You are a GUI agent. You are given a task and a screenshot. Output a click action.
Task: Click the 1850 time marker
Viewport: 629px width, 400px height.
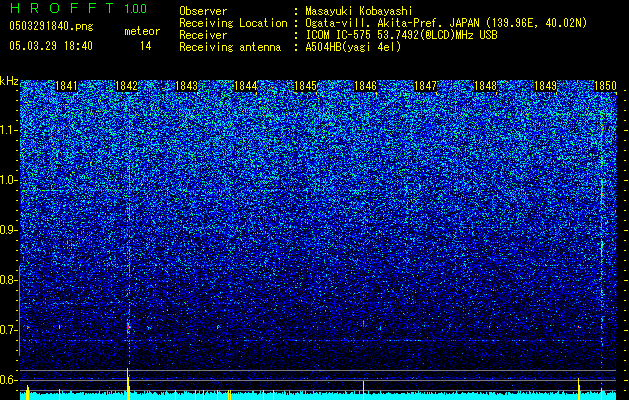coord(605,86)
